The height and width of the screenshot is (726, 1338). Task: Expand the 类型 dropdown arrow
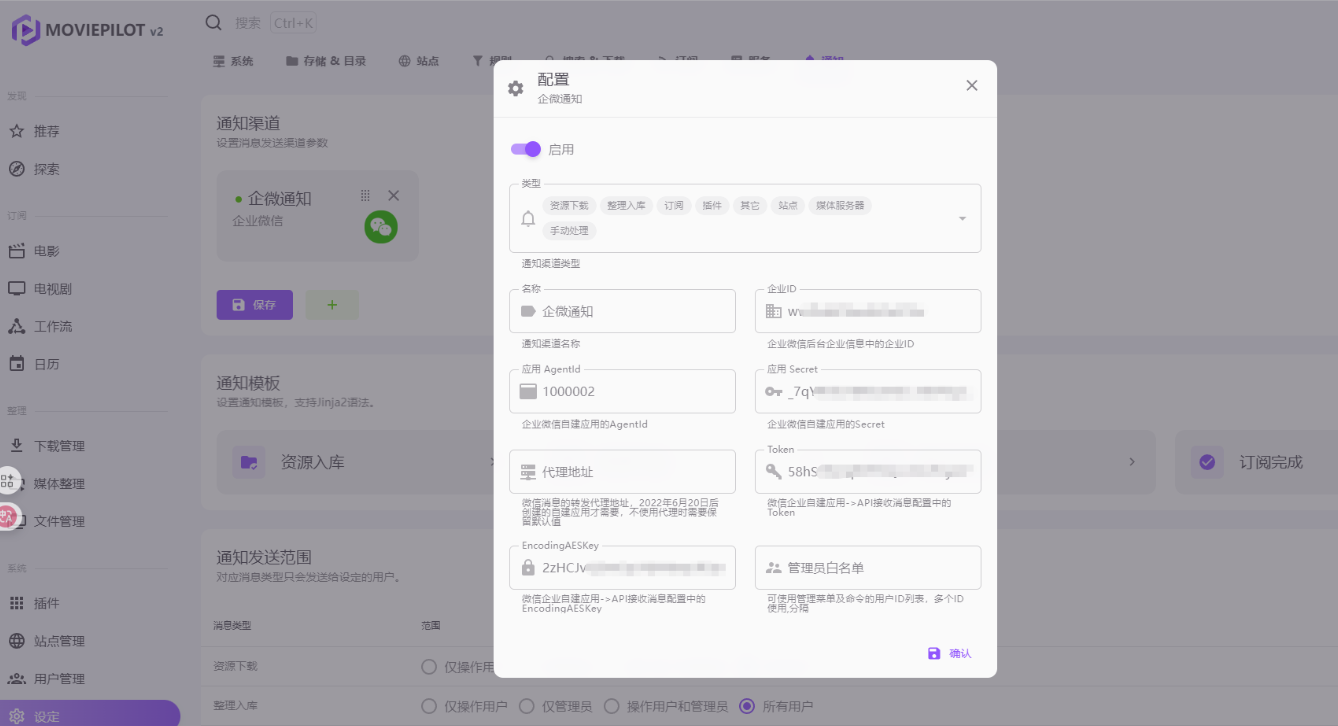coord(962,218)
